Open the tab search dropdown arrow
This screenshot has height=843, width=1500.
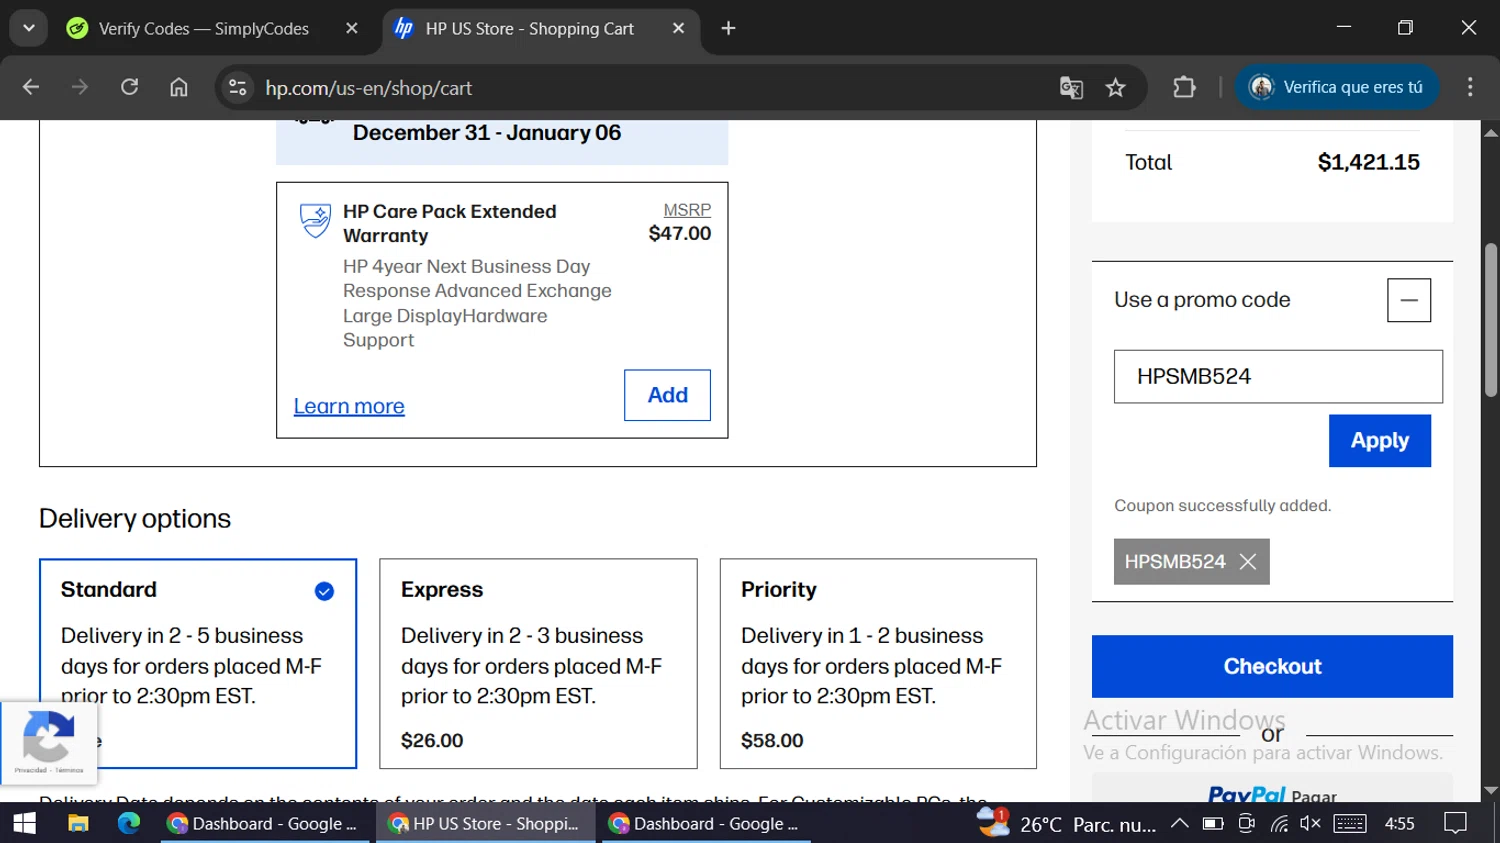coord(29,28)
